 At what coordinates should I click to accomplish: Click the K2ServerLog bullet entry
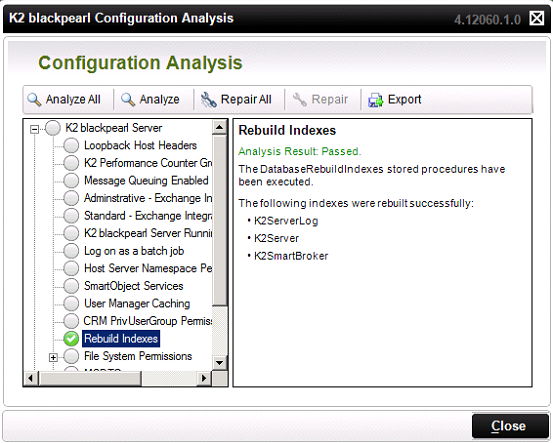point(286,221)
